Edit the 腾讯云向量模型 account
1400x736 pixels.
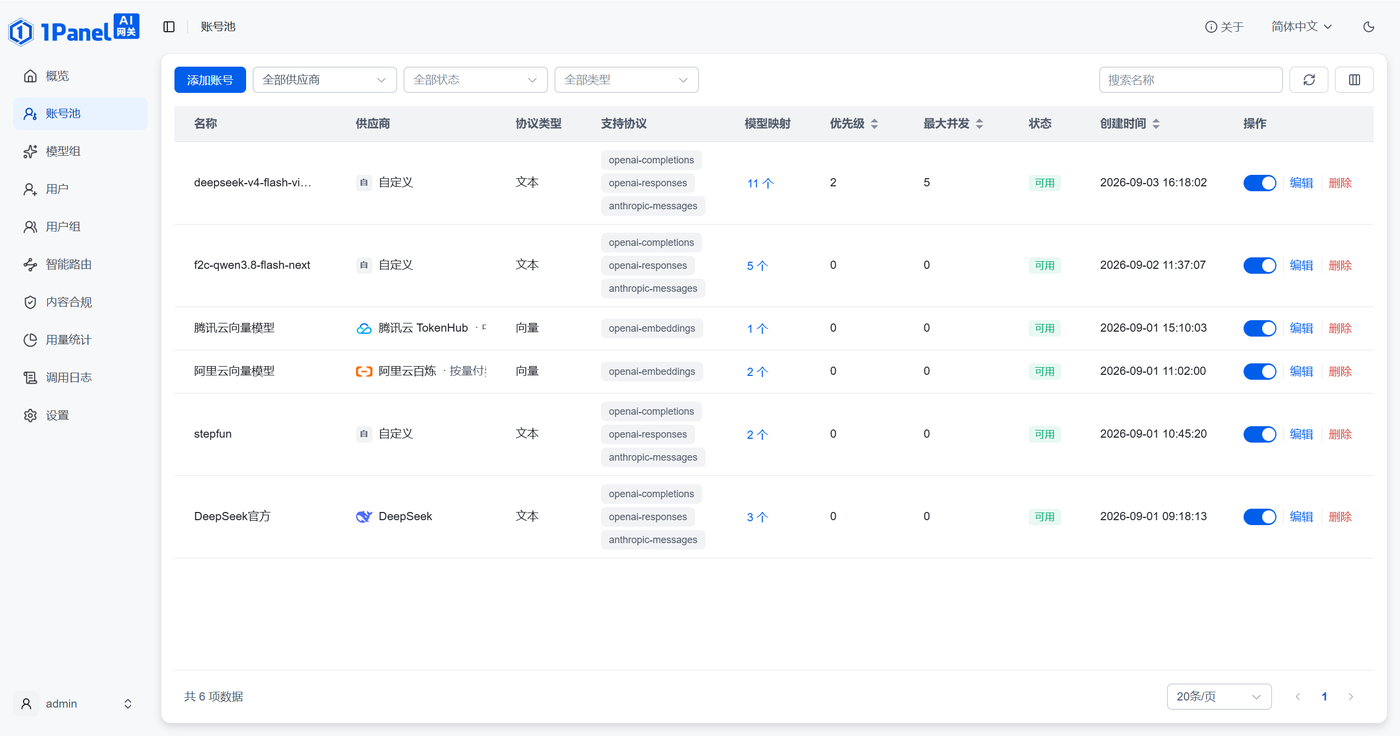click(1301, 328)
